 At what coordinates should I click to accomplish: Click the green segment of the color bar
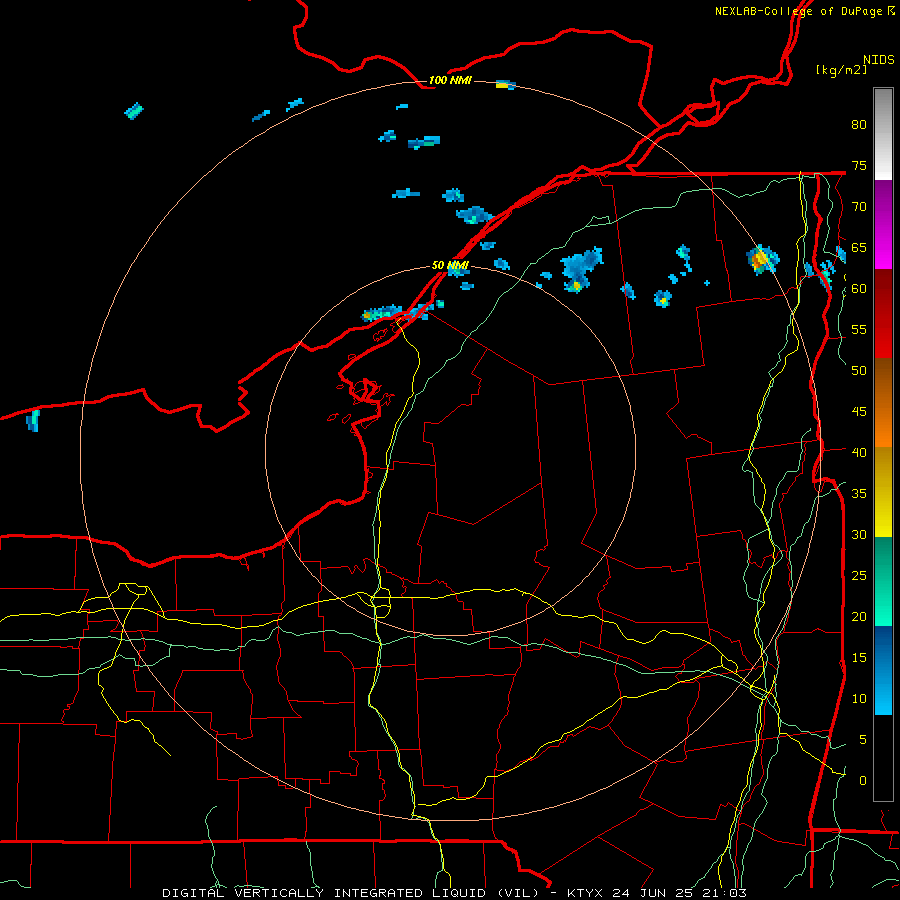(x=883, y=581)
